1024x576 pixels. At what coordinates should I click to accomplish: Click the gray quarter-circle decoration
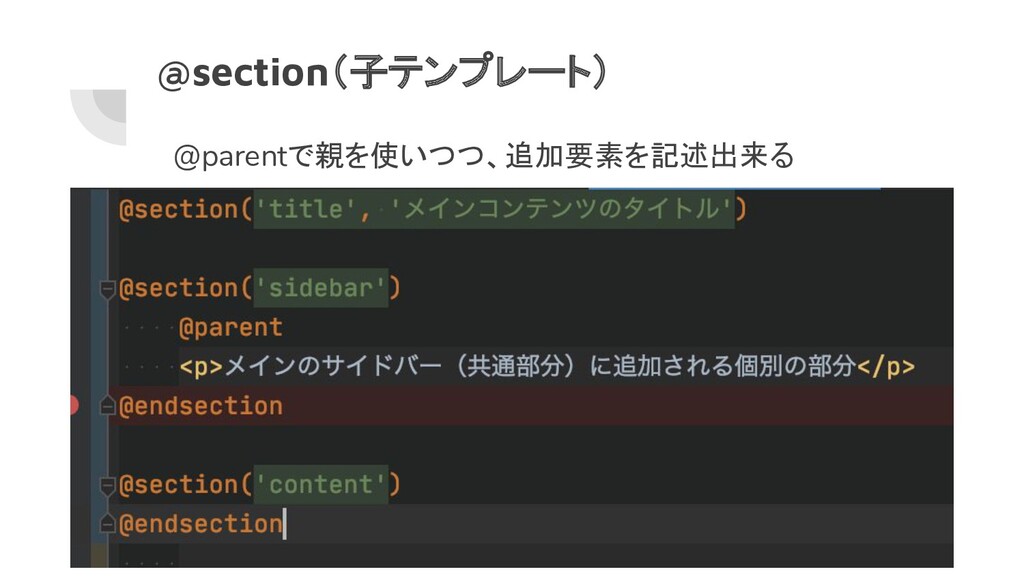tap(98, 117)
